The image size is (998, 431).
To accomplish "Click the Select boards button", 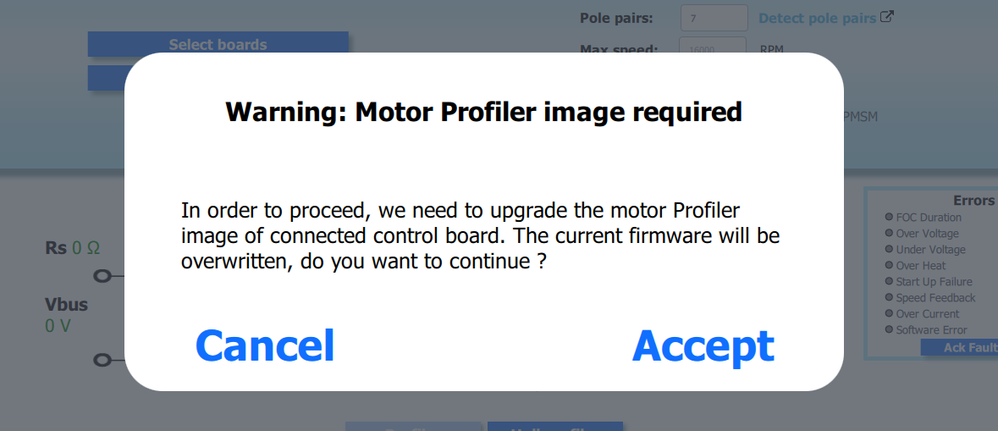I will tap(218, 44).
